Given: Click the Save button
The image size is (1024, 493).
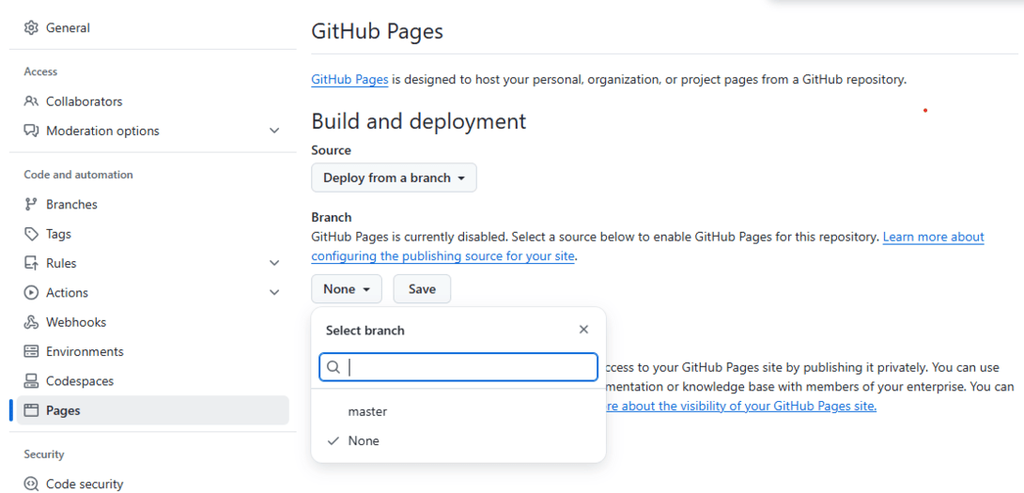Looking at the screenshot, I should click(422, 289).
